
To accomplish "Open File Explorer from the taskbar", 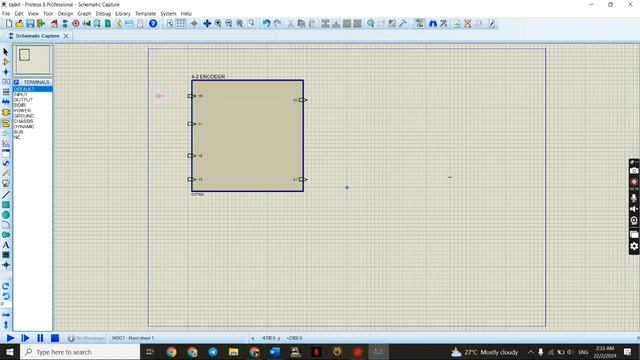I will coord(233,352).
